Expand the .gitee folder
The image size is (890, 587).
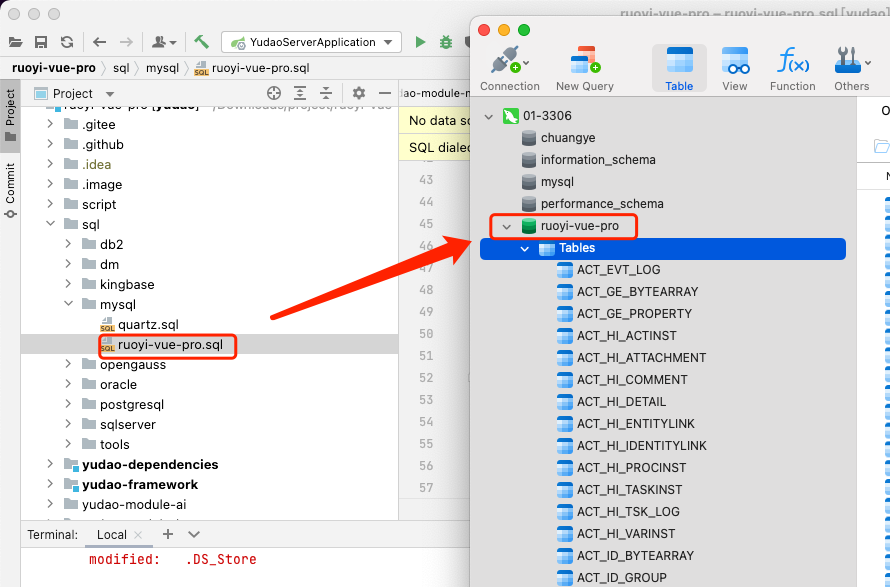[x=51, y=124]
